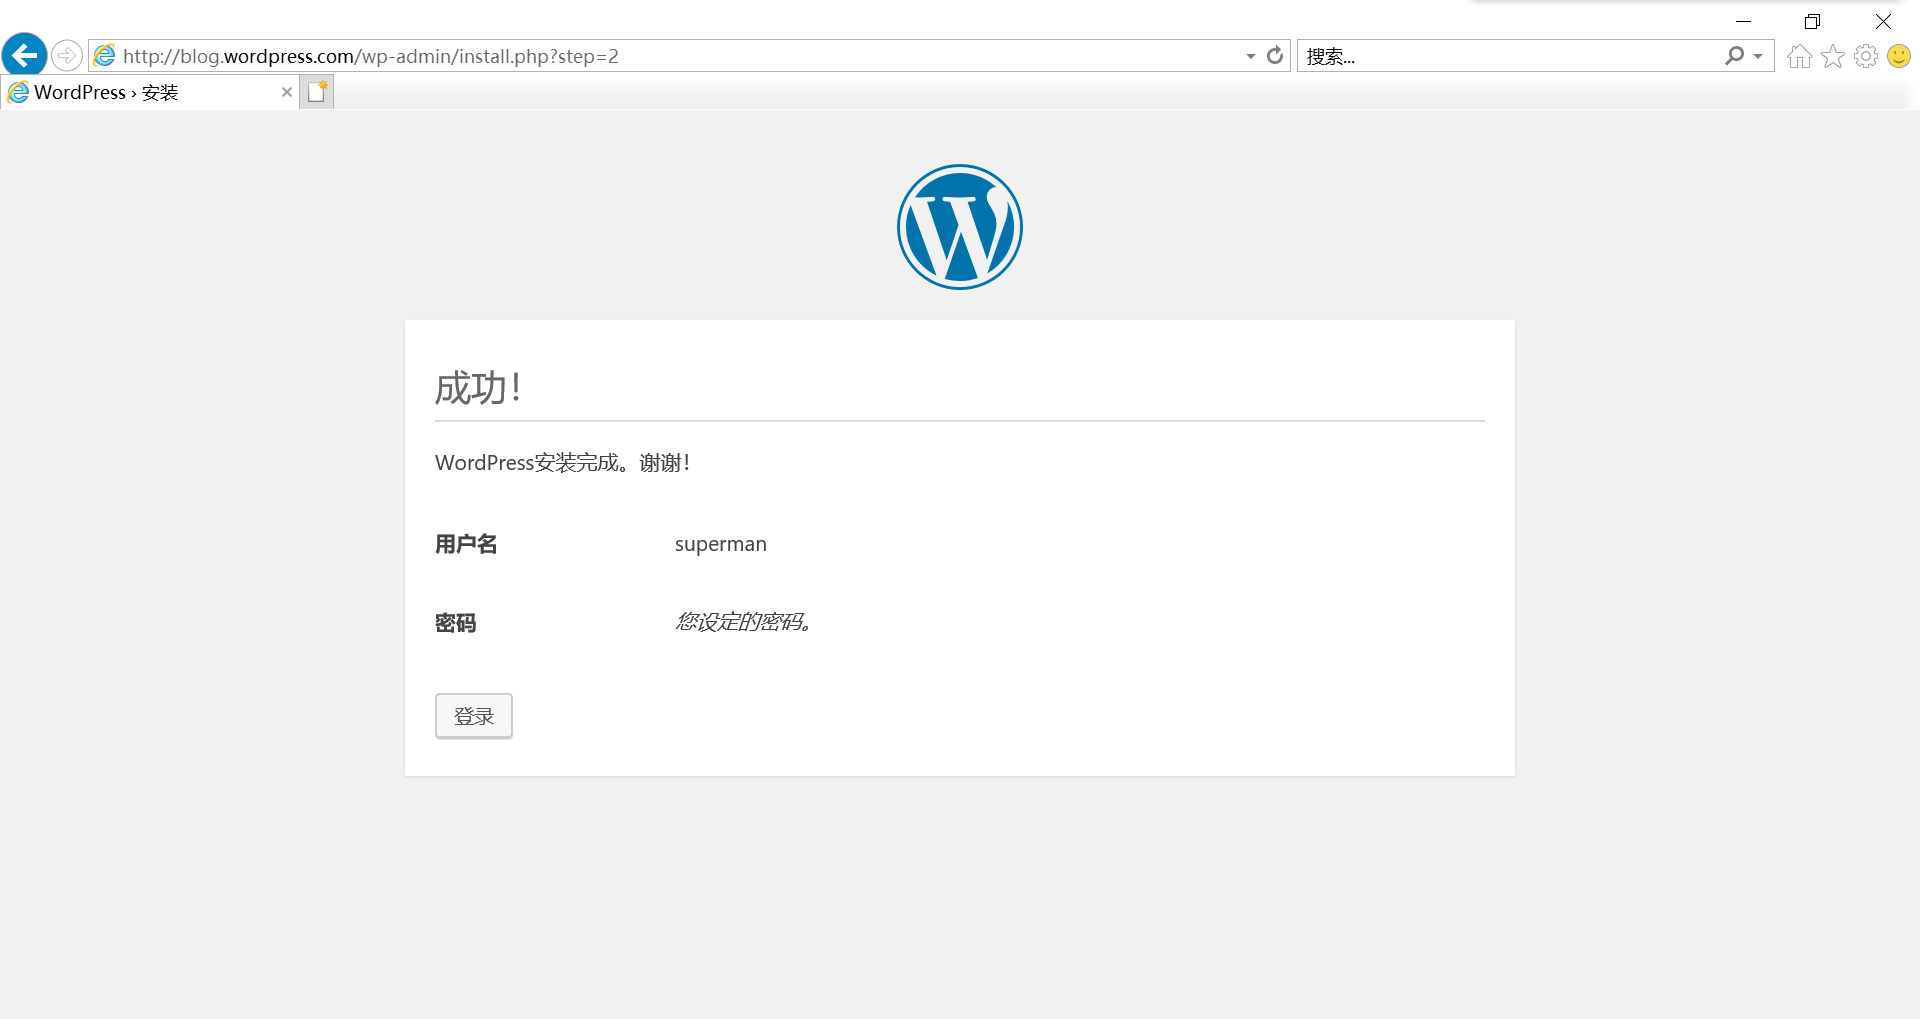
Task: Click the 登录 login button
Action: pyautogui.click(x=474, y=716)
